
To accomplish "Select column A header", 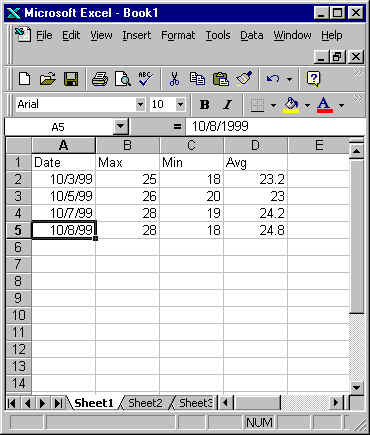I will [63, 145].
